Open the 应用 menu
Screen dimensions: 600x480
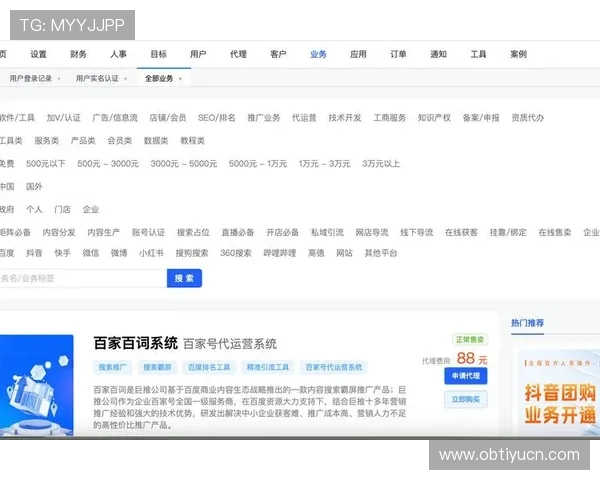tap(358, 54)
